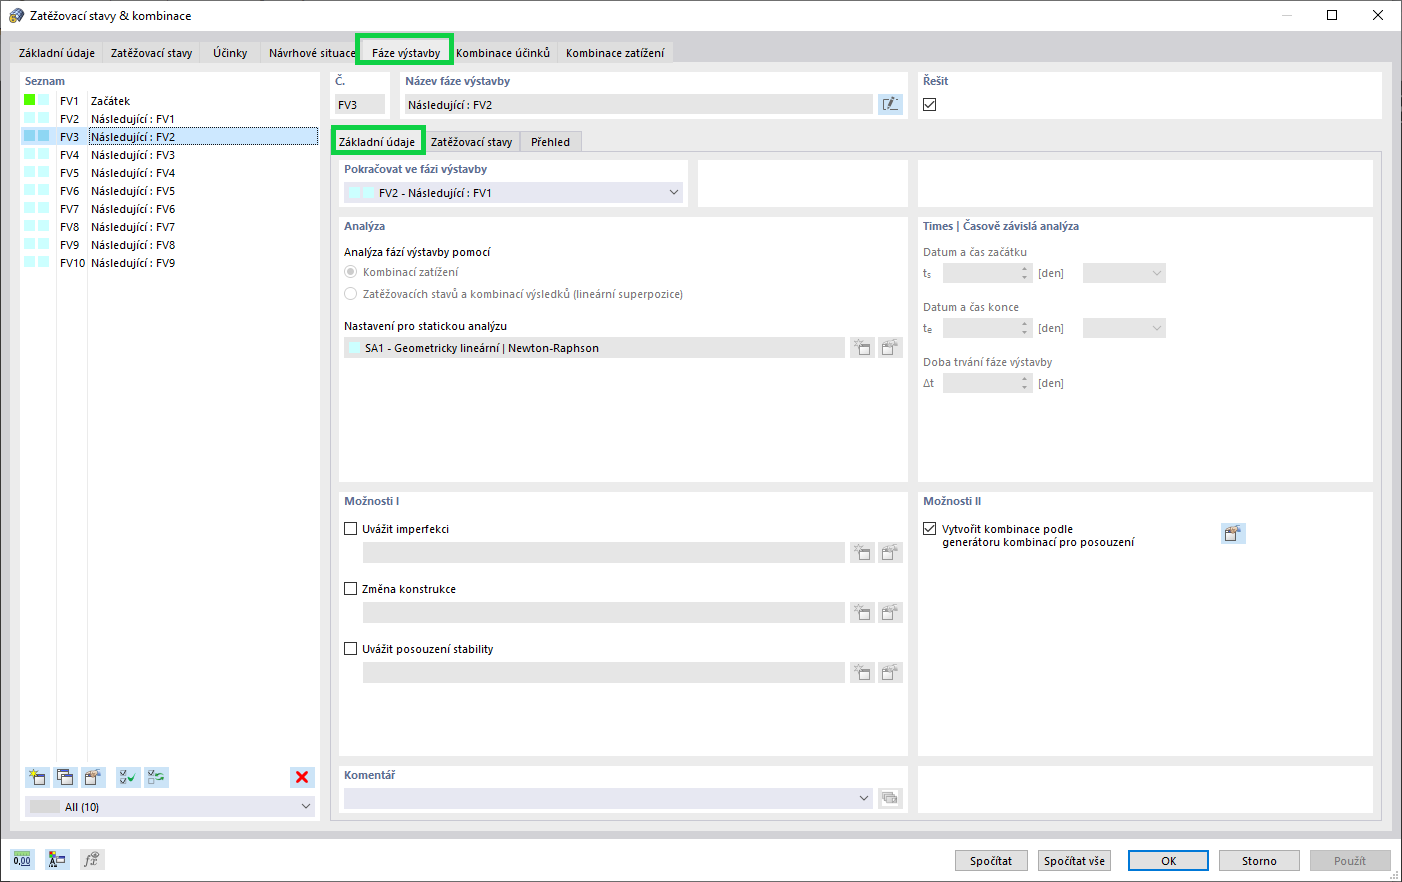Open dropdown next to start time ts

pos(1124,273)
